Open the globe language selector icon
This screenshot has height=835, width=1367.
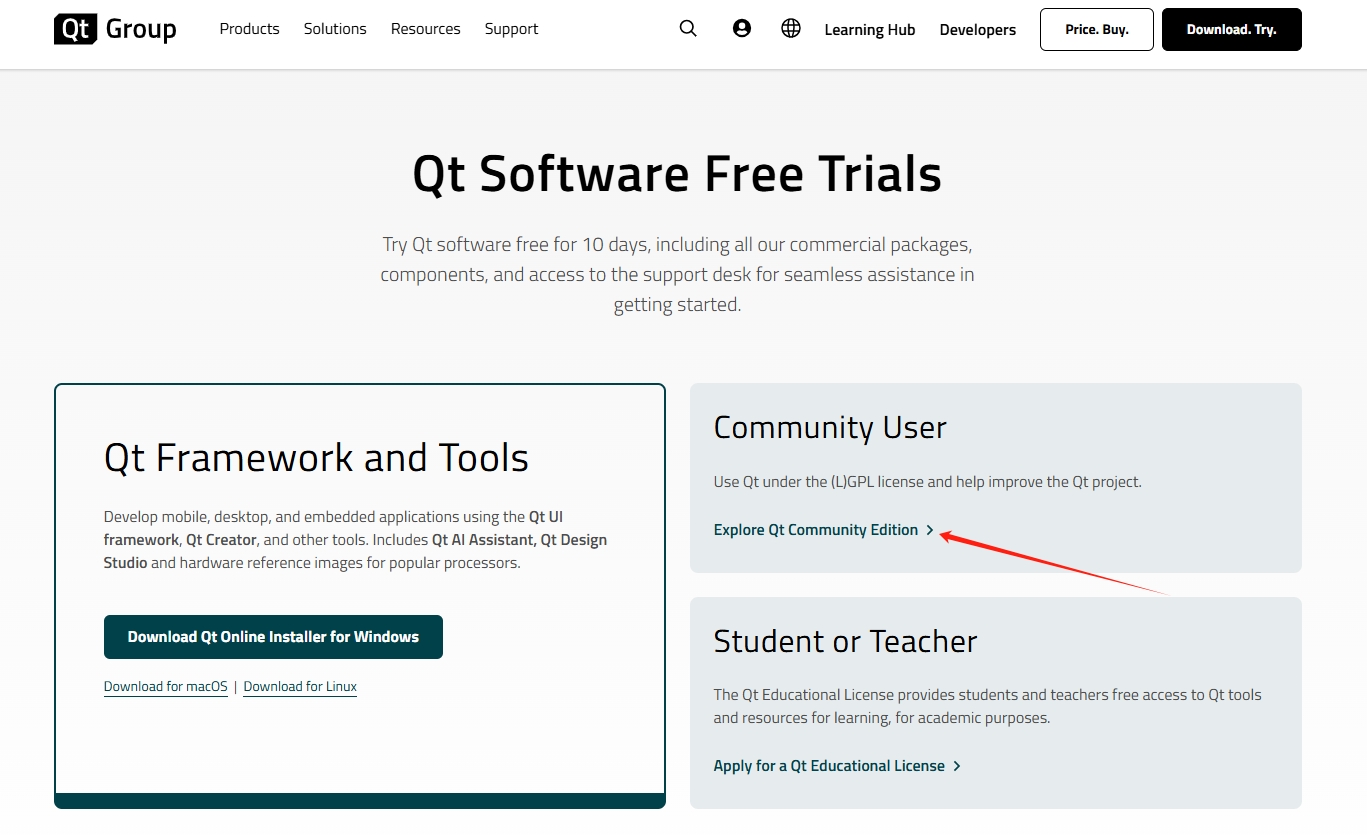[791, 29]
